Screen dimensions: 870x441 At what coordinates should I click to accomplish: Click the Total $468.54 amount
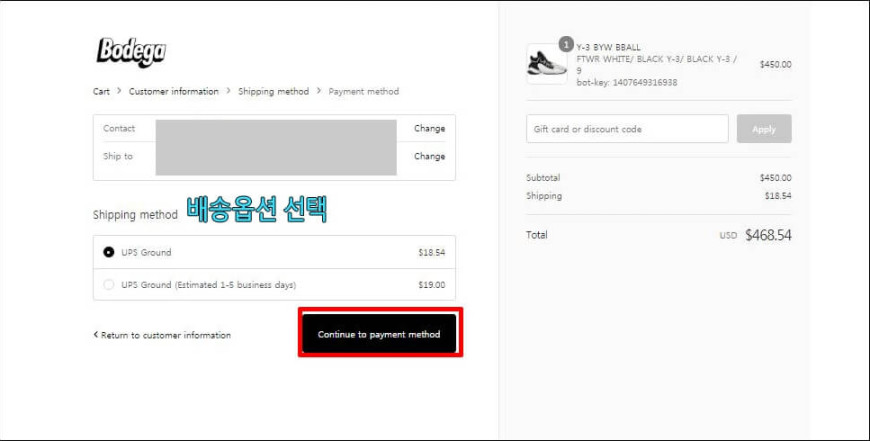[768, 235]
